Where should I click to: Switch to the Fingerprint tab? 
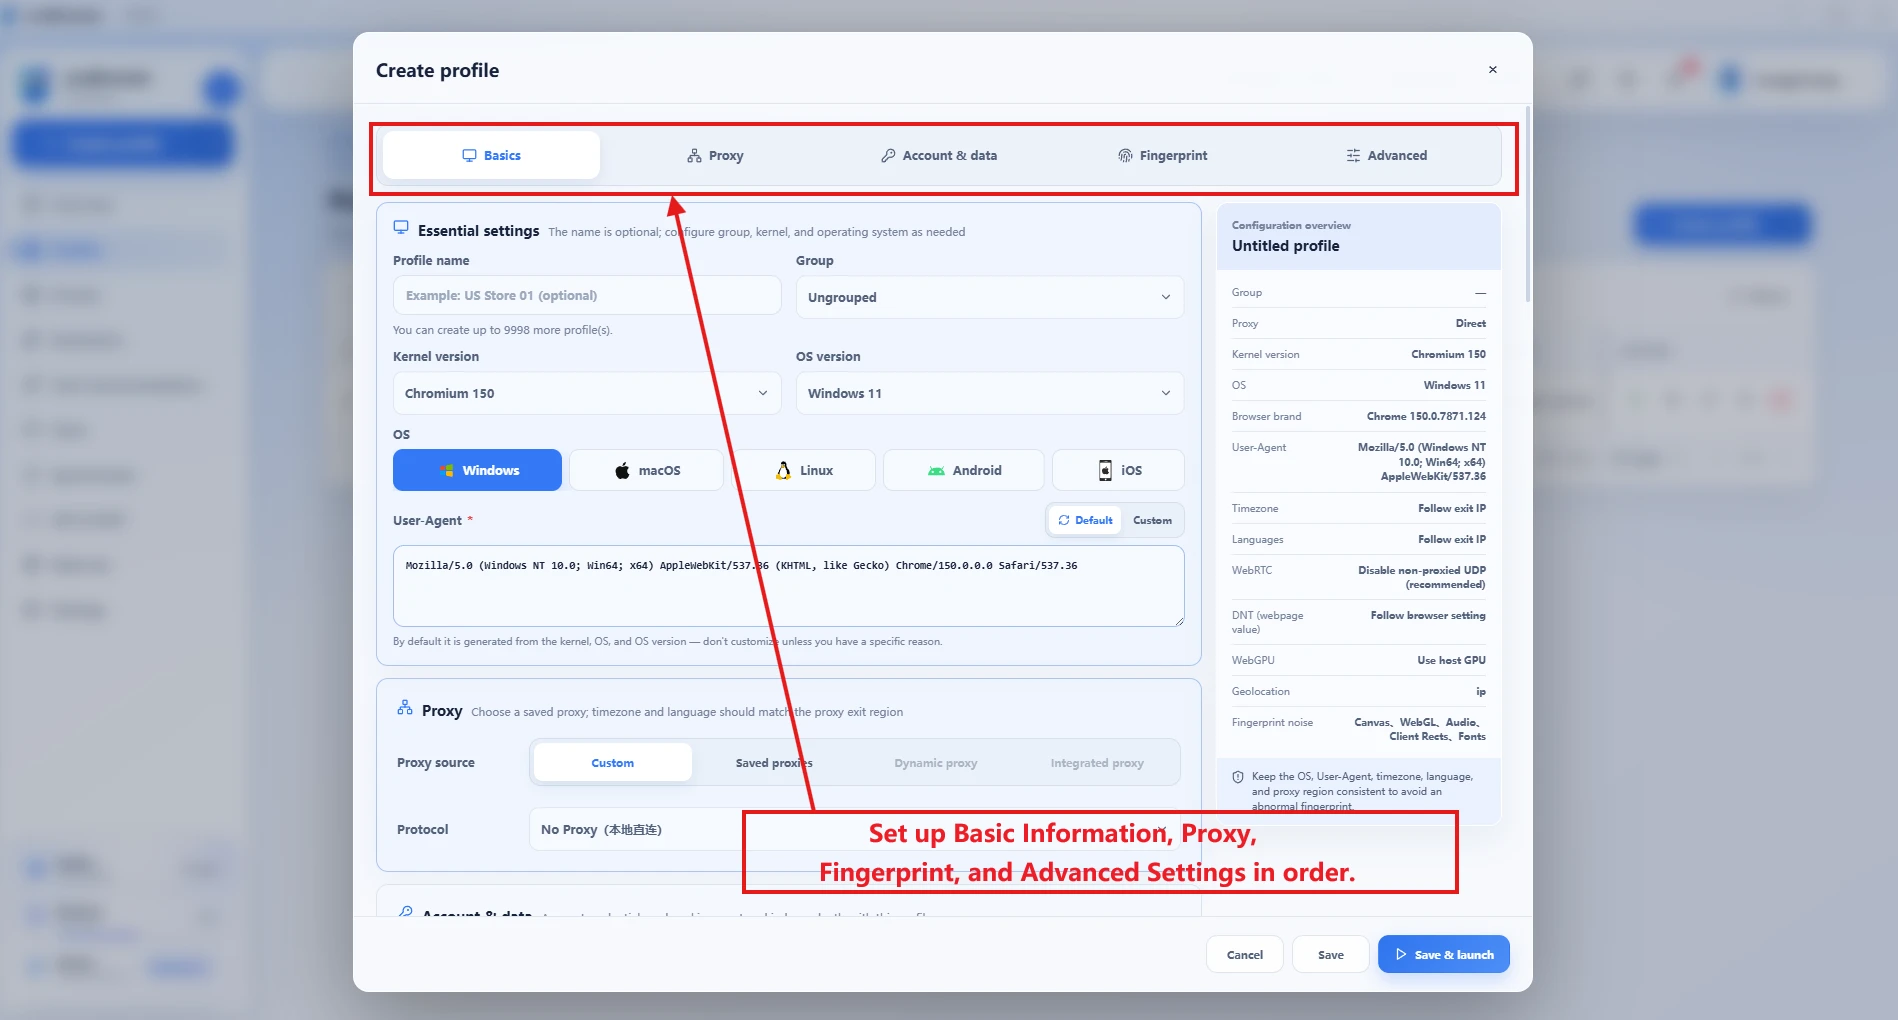click(1162, 155)
